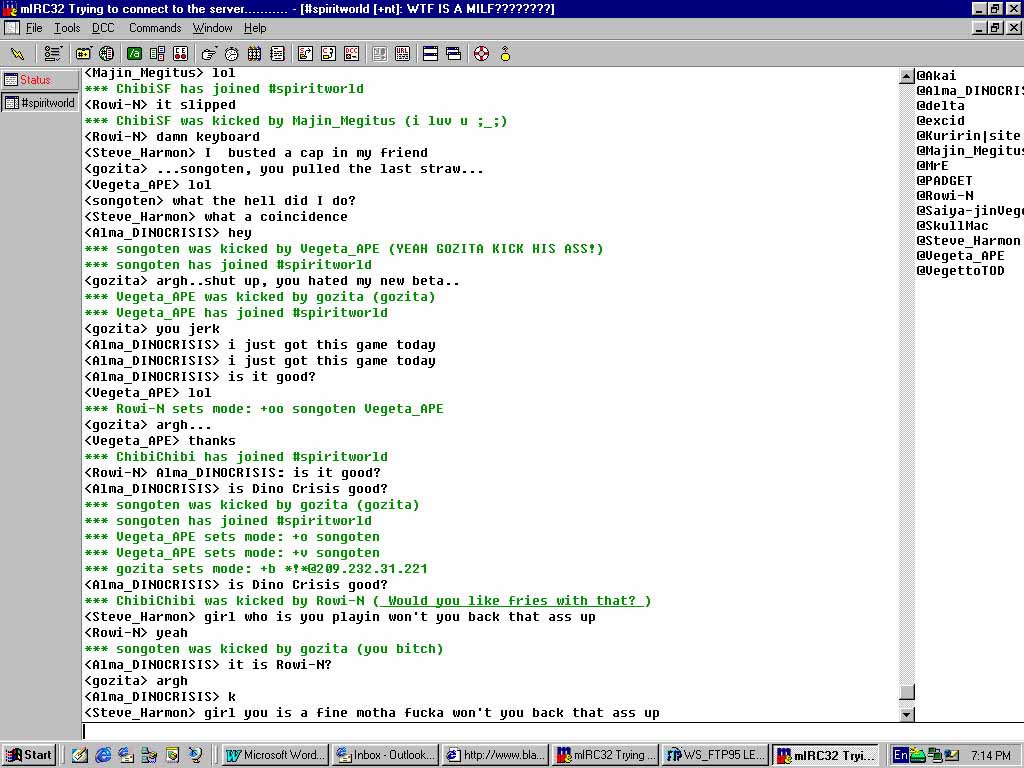The height and width of the screenshot is (768, 1024).
Task: Click the Windows Start button
Action: click(x=29, y=755)
